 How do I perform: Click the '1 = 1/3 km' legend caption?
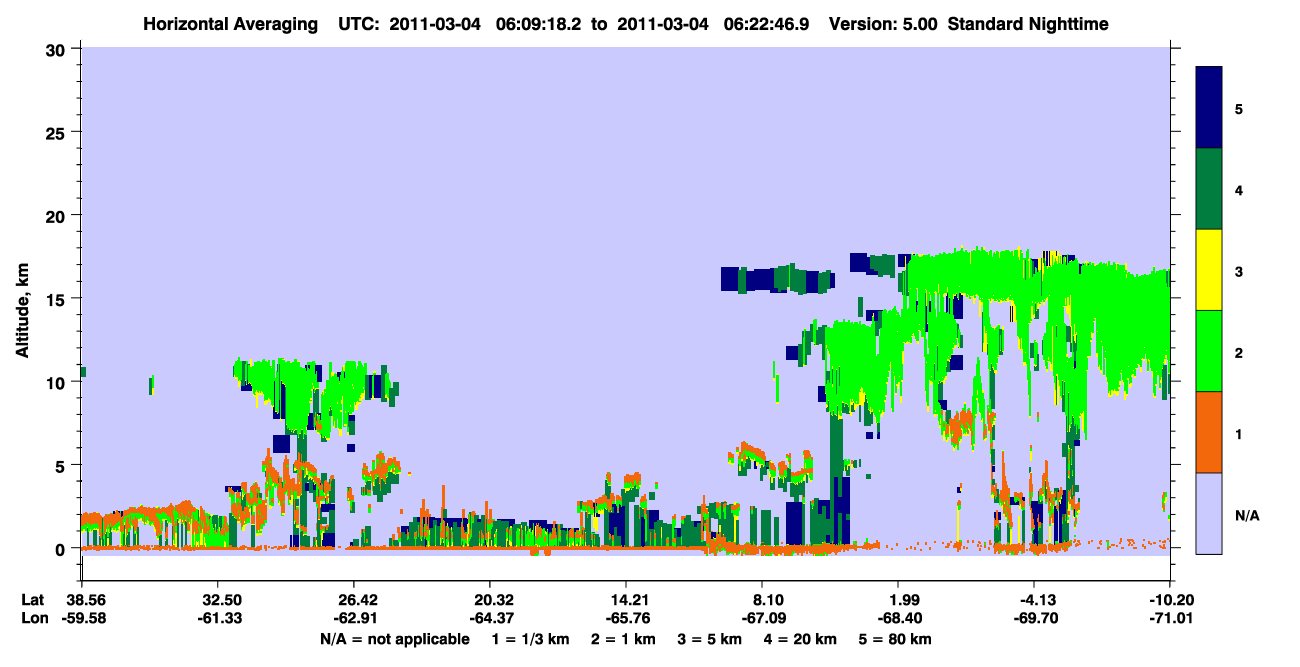(x=530, y=638)
